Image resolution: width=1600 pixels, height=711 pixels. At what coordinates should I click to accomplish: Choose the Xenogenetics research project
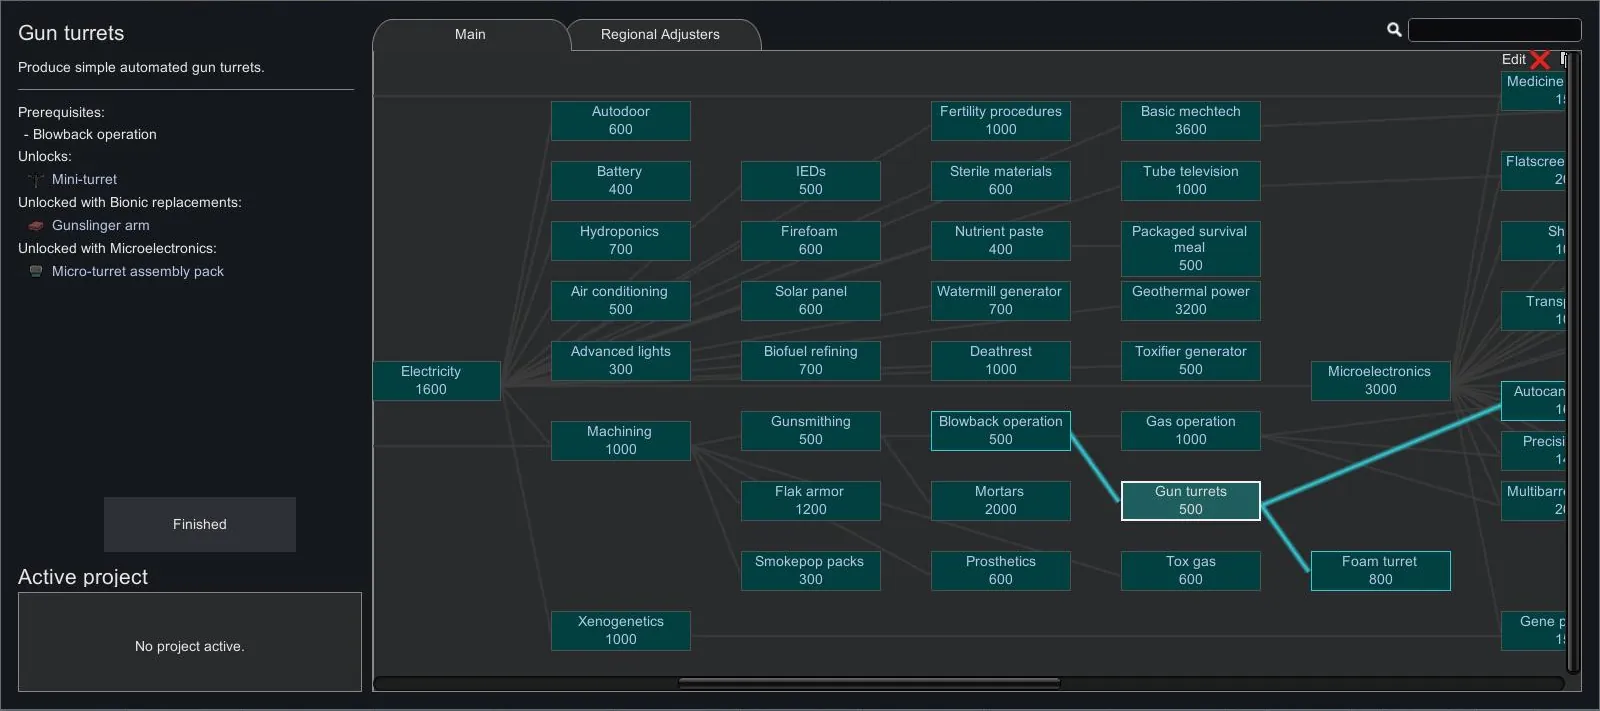[620, 631]
